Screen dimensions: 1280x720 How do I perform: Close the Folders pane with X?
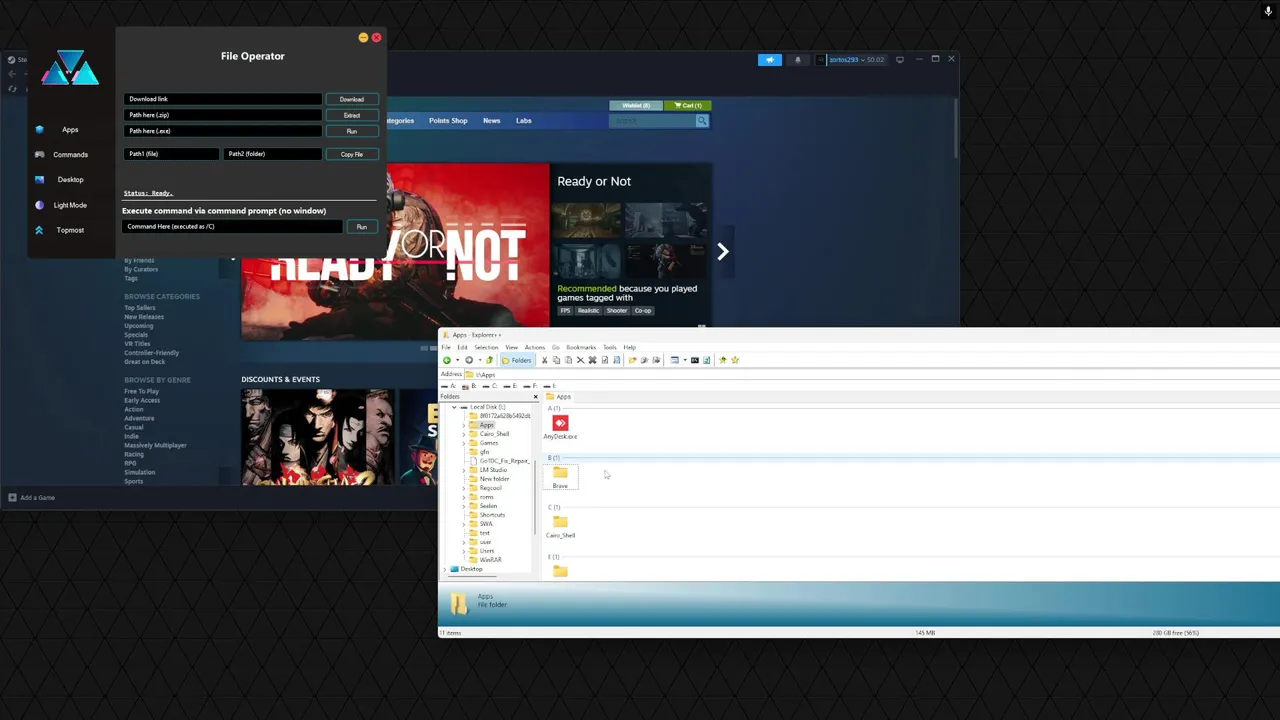click(535, 397)
